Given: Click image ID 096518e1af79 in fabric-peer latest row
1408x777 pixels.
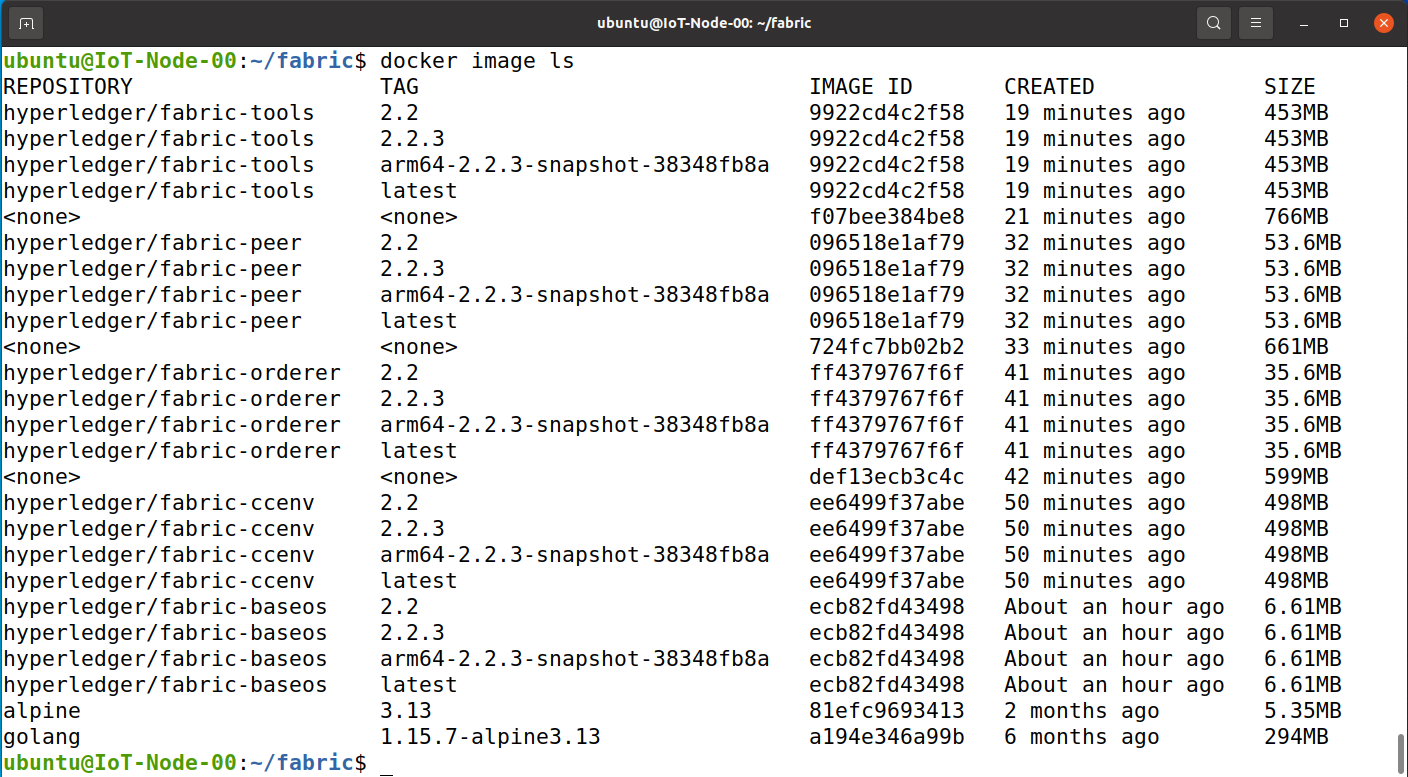Looking at the screenshot, I should click(887, 321).
